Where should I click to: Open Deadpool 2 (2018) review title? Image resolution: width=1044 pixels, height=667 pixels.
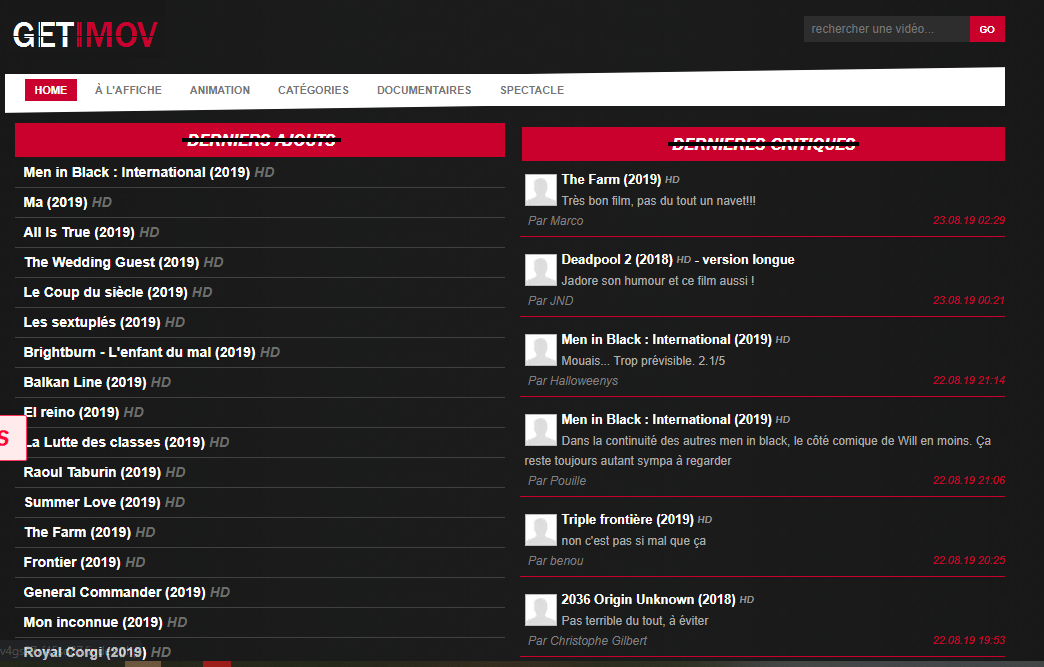[617, 260]
